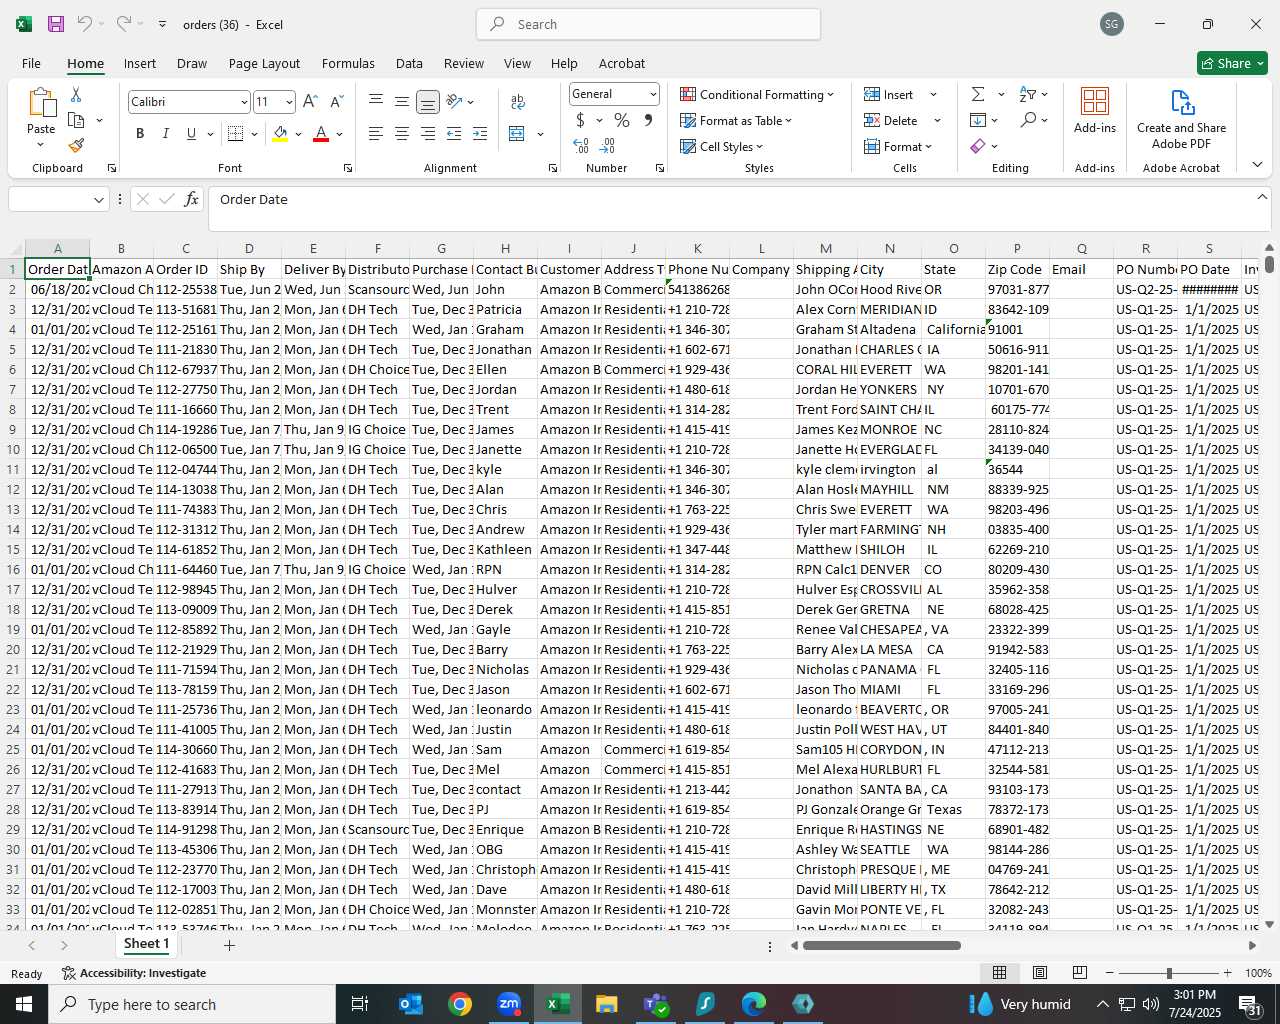1280x1024 pixels.
Task: Click the Undo arrow icon
Action: click(85, 24)
